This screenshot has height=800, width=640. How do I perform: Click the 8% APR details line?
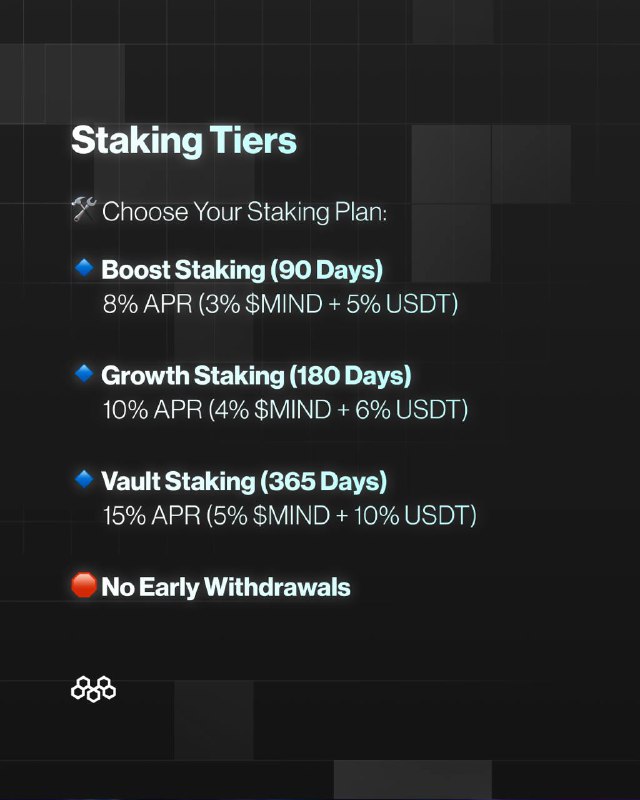click(280, 304)
